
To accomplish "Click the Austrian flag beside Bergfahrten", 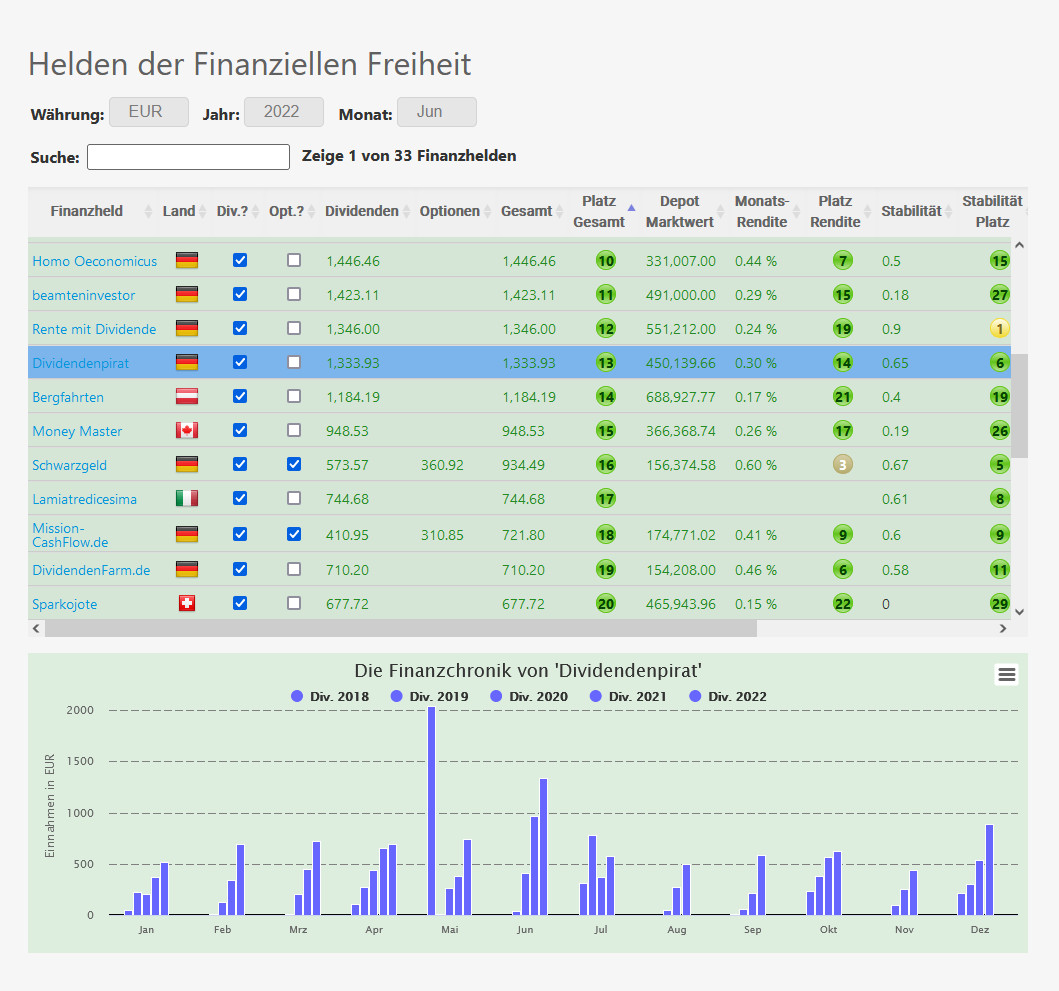I will [x=186, y=397].
